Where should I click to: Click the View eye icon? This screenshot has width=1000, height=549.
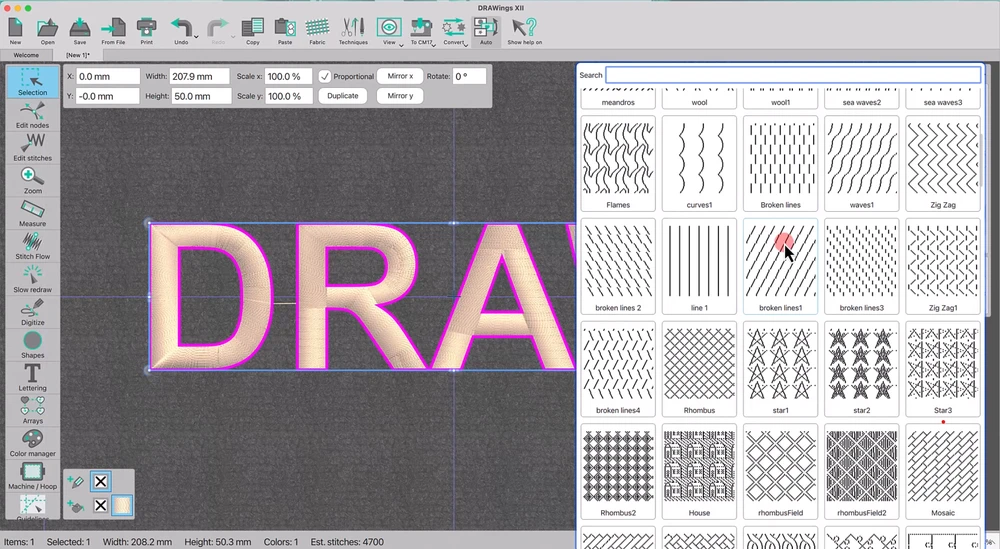(388, 29)
